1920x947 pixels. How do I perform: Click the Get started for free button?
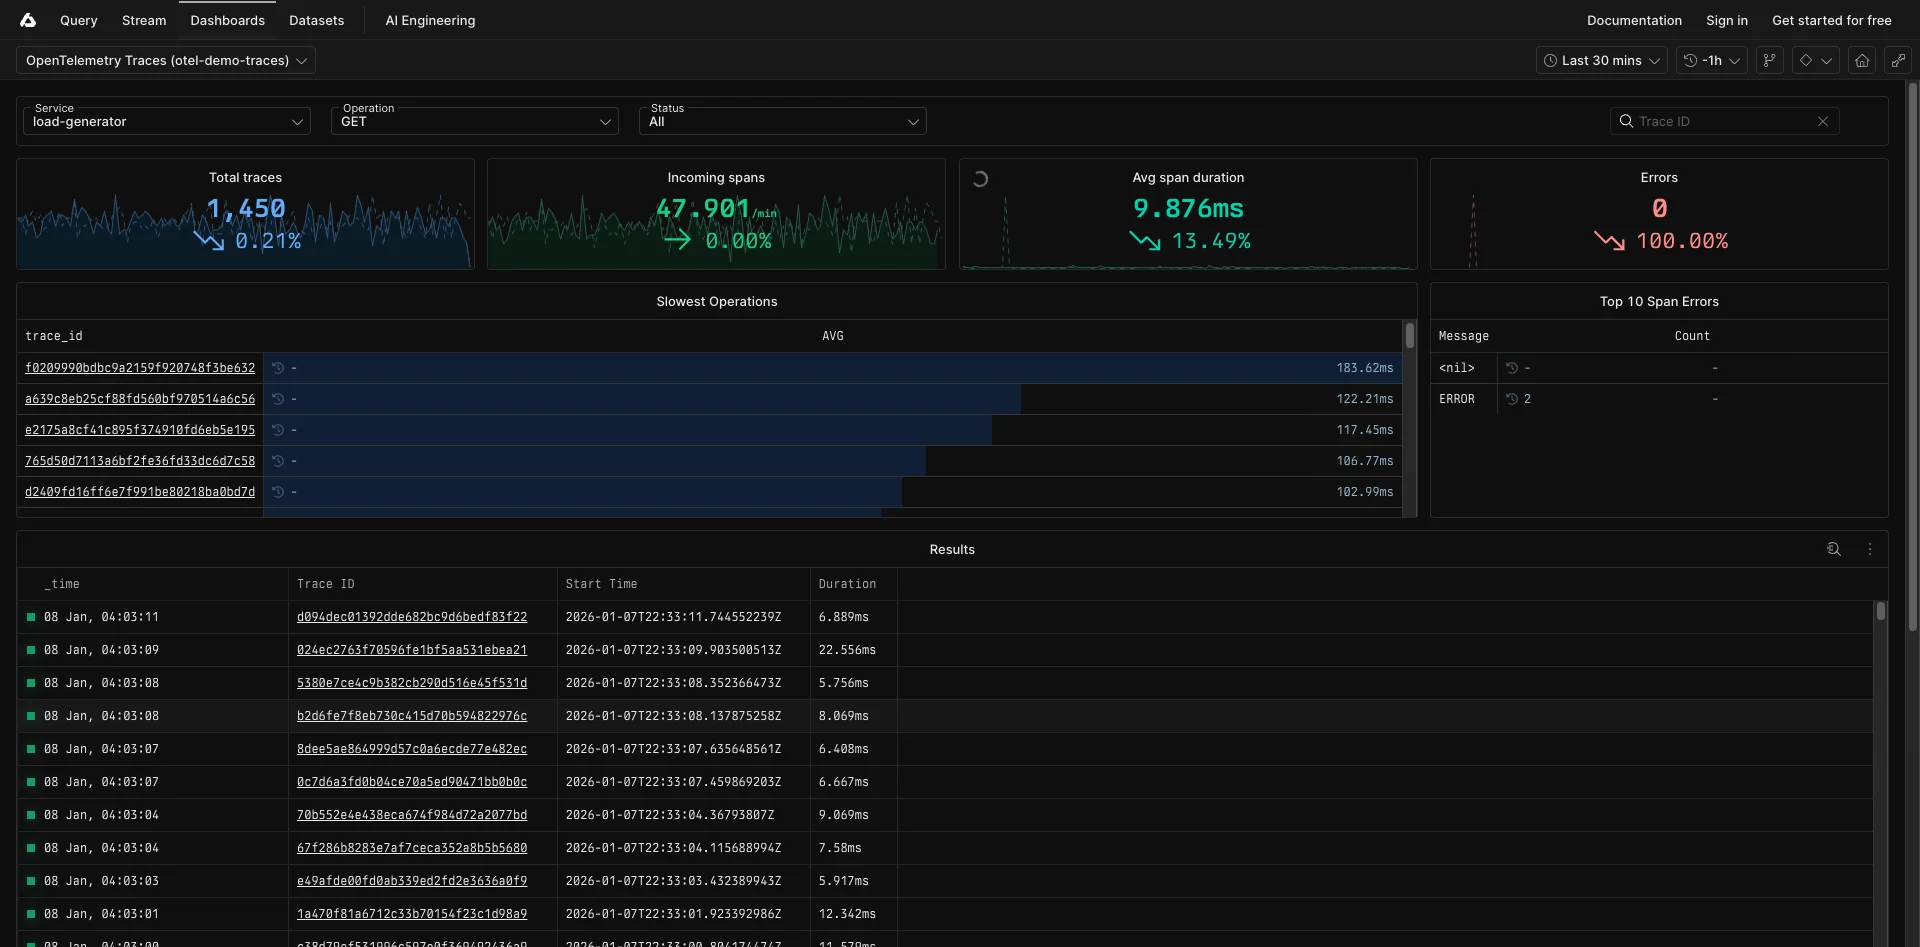click(x=1832, y=20)
